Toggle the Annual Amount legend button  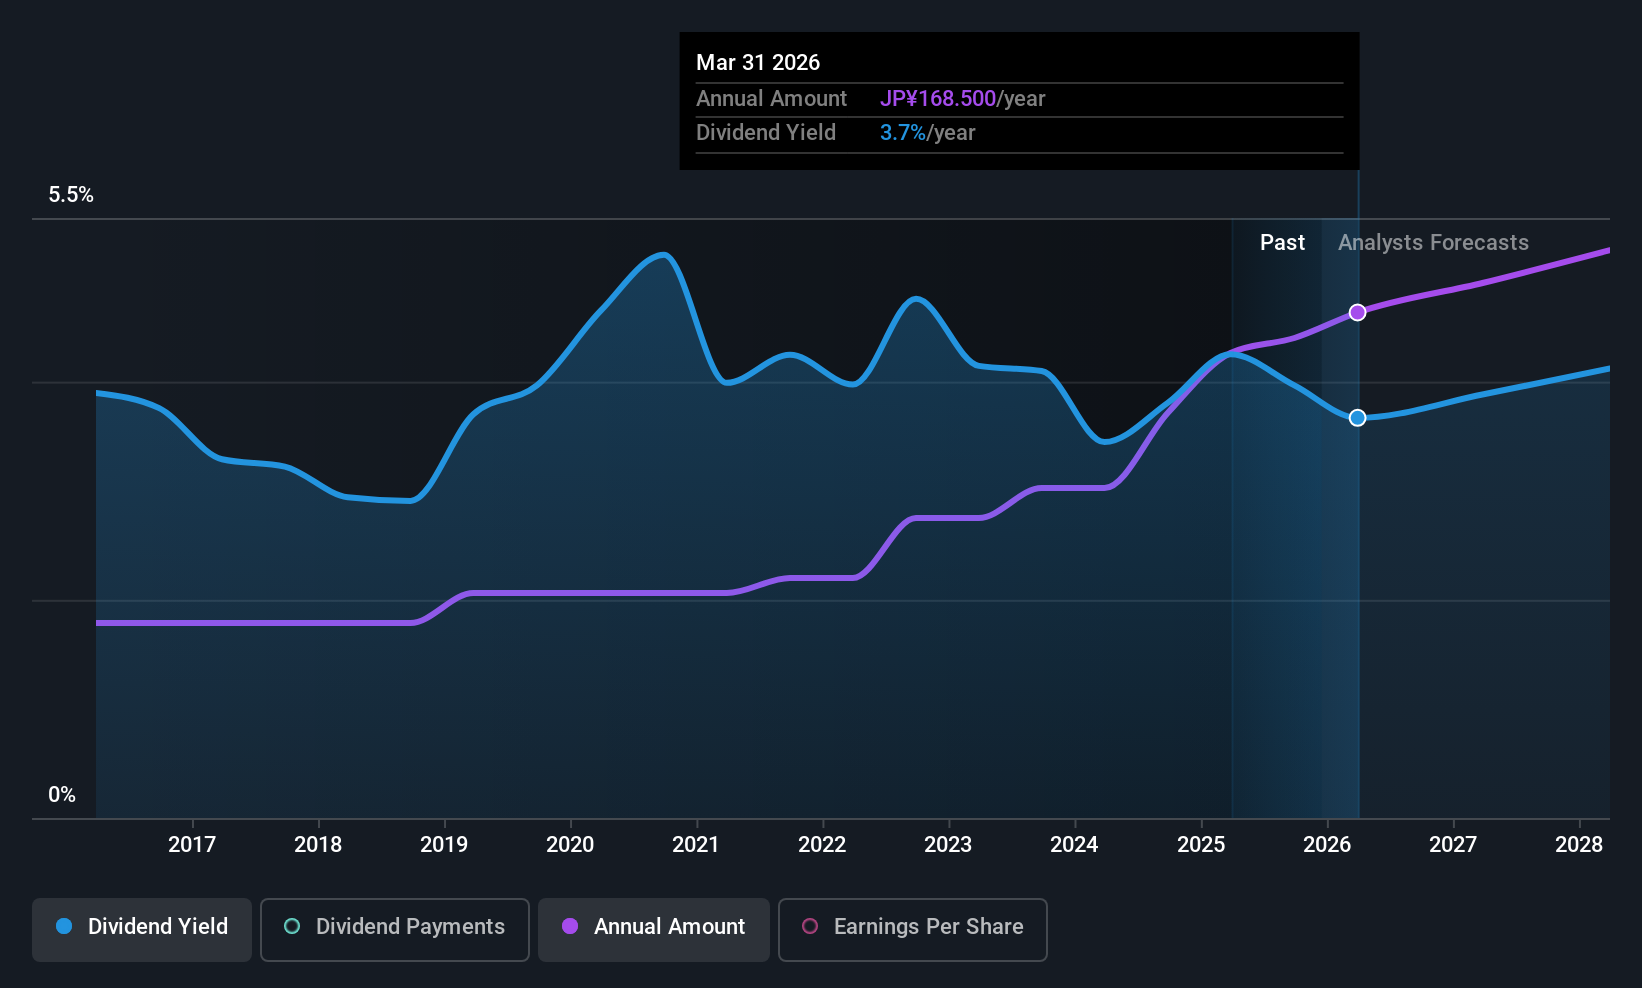tap(654, 929)
